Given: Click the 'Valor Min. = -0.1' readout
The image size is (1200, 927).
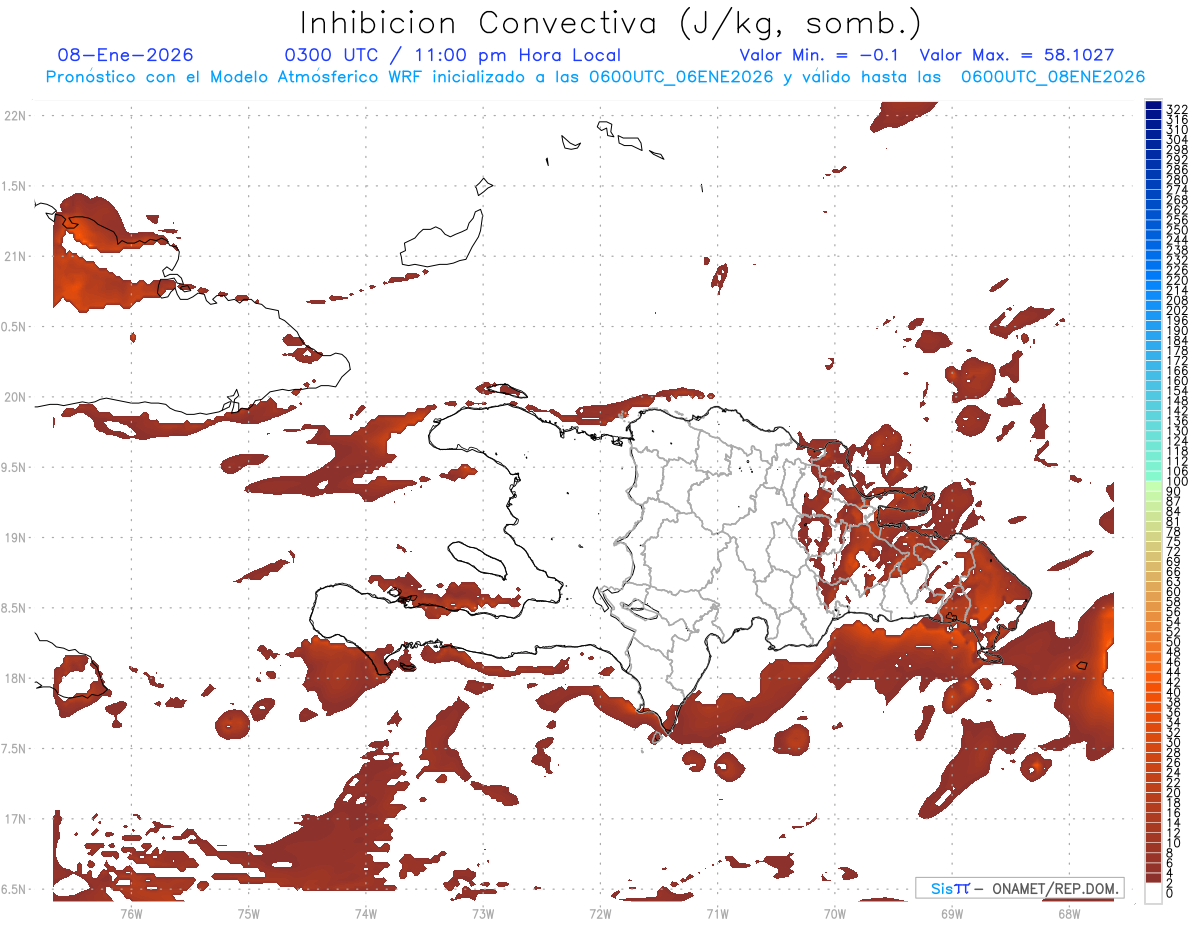Looking at the screenshot, I should pyautogui.click(x=819, y=55).
